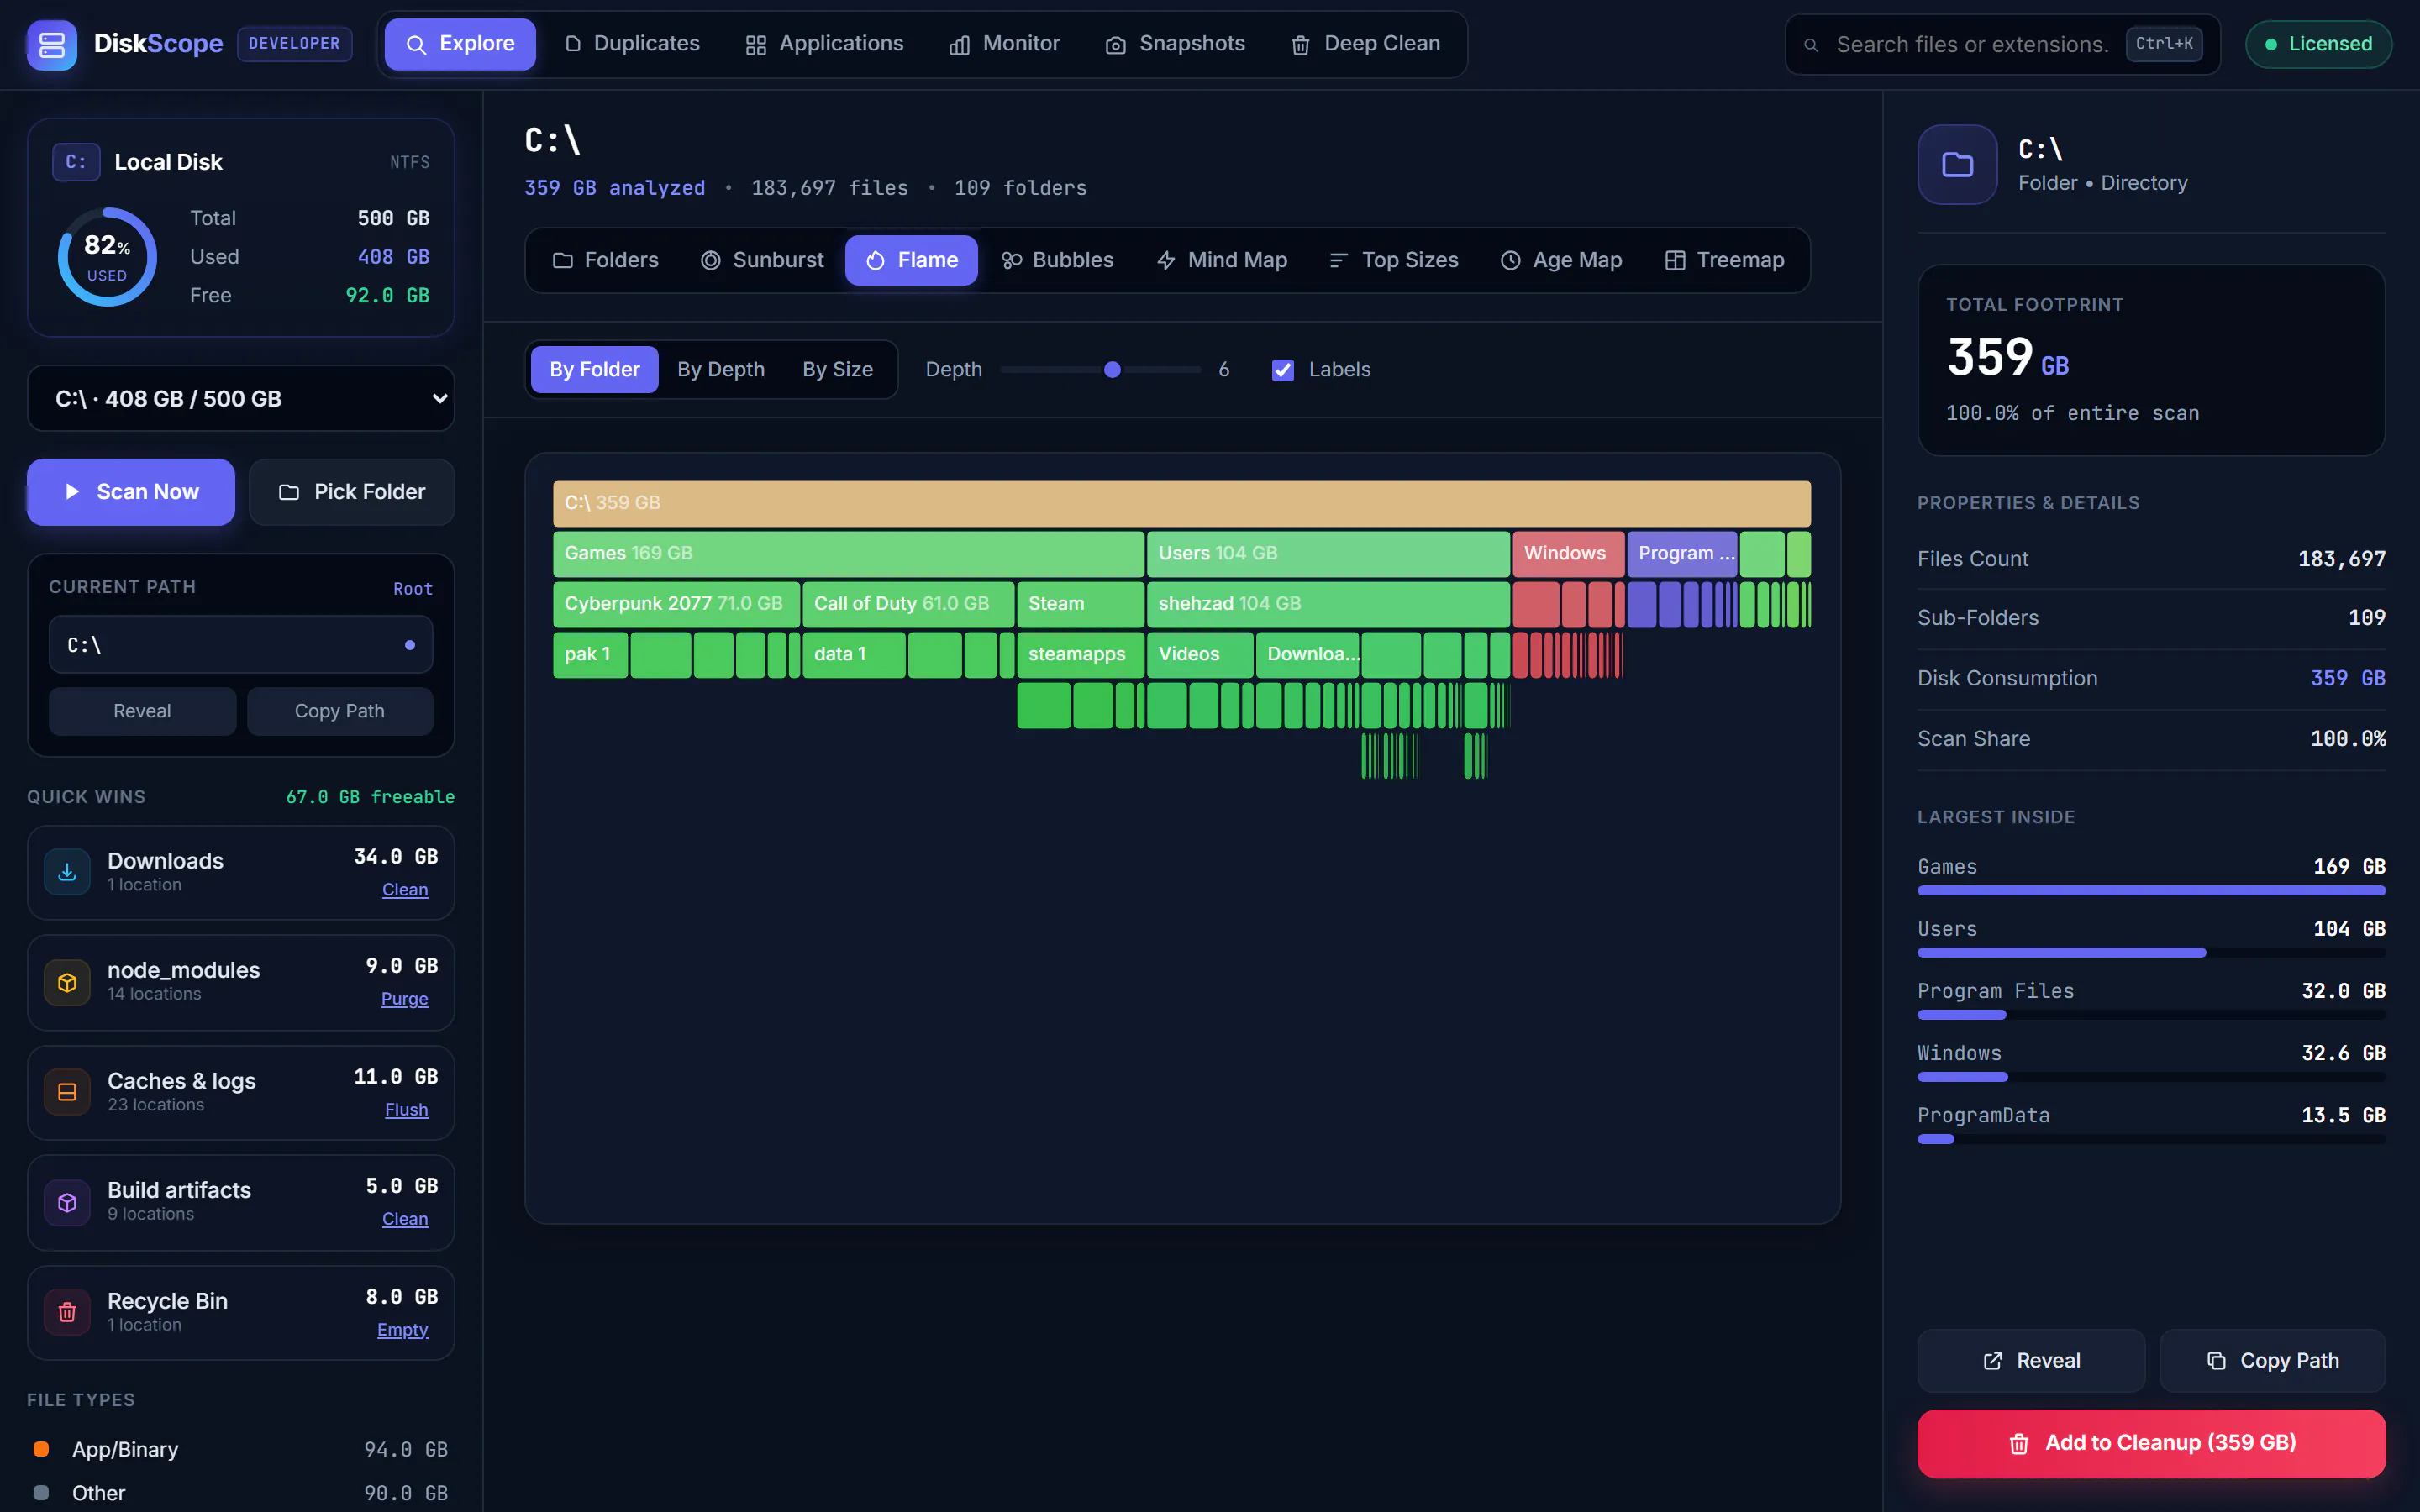Open the C:\ drive selector dropdown
2420x1512 pixels.
click(x=241, y=398)
